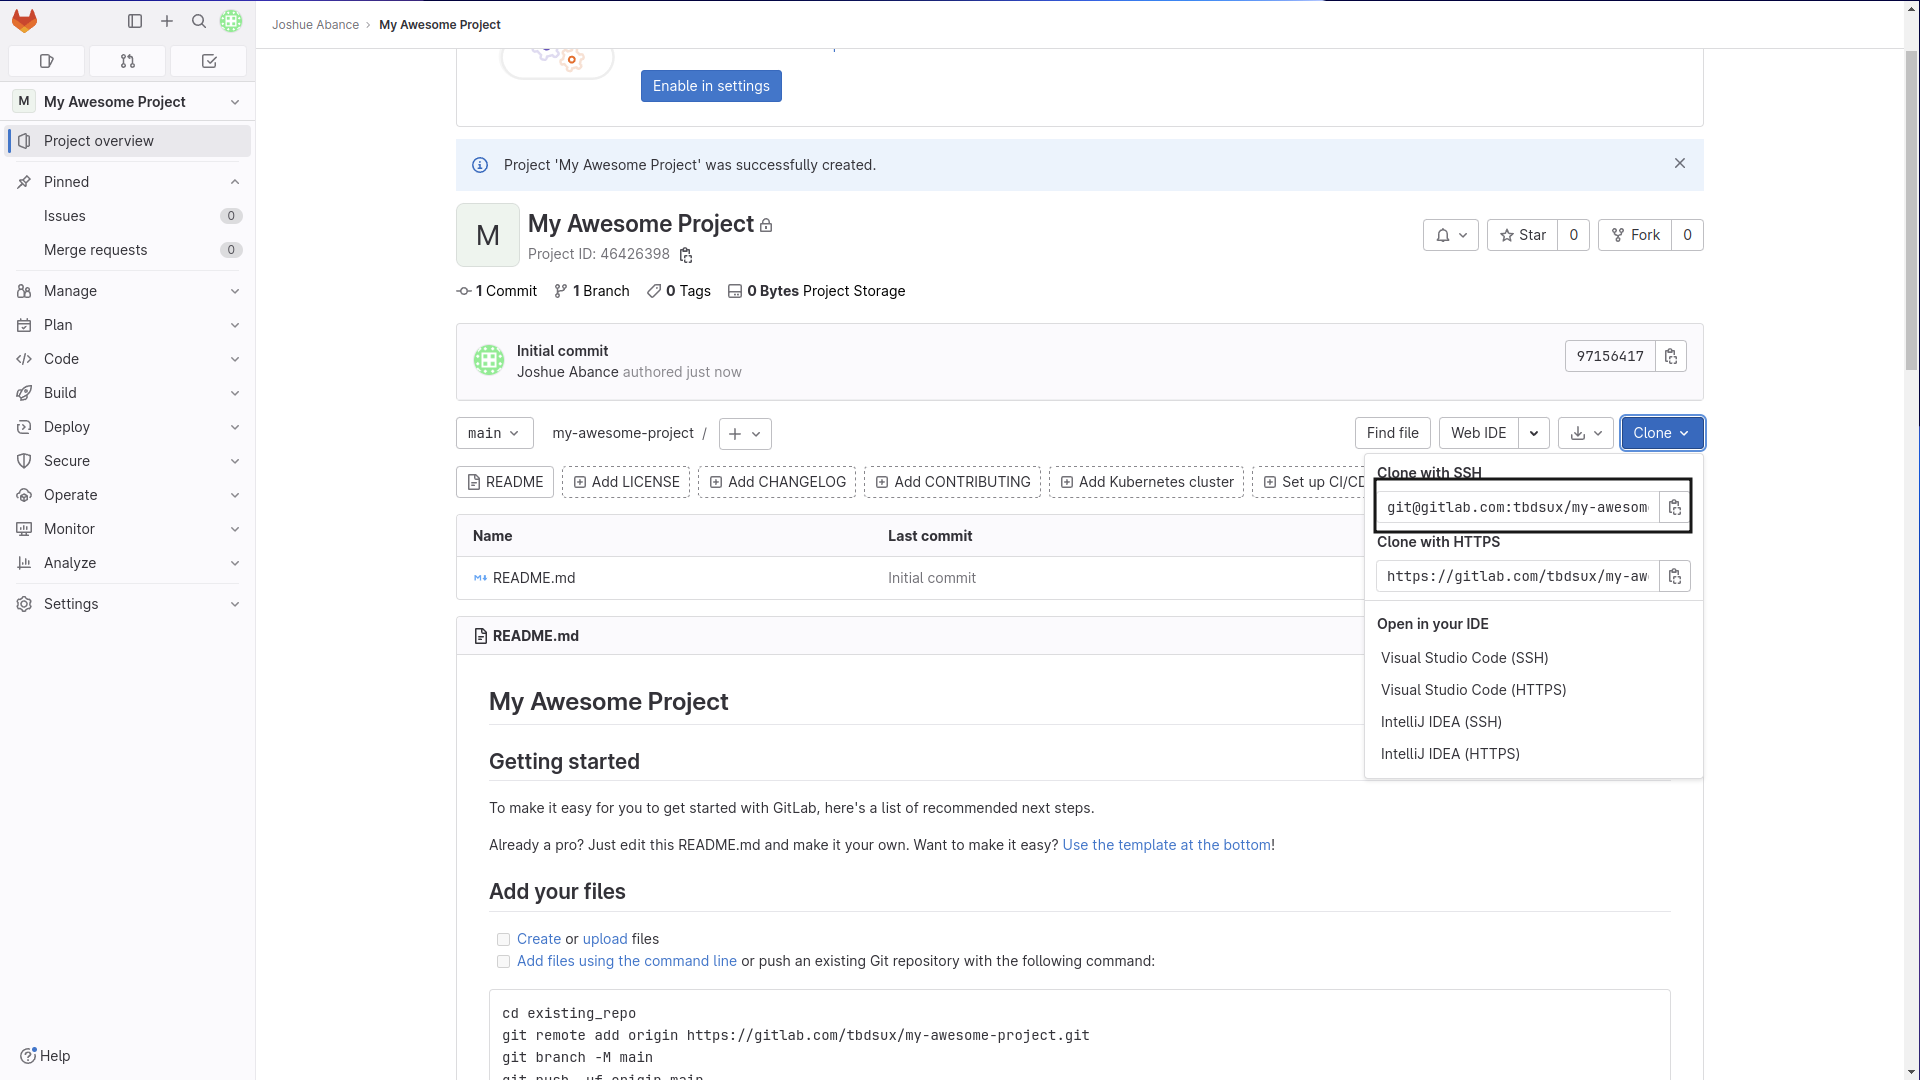Expand the Deploy section
This screenshot has width=1920, height=1080.
click(x=128, y=427)
